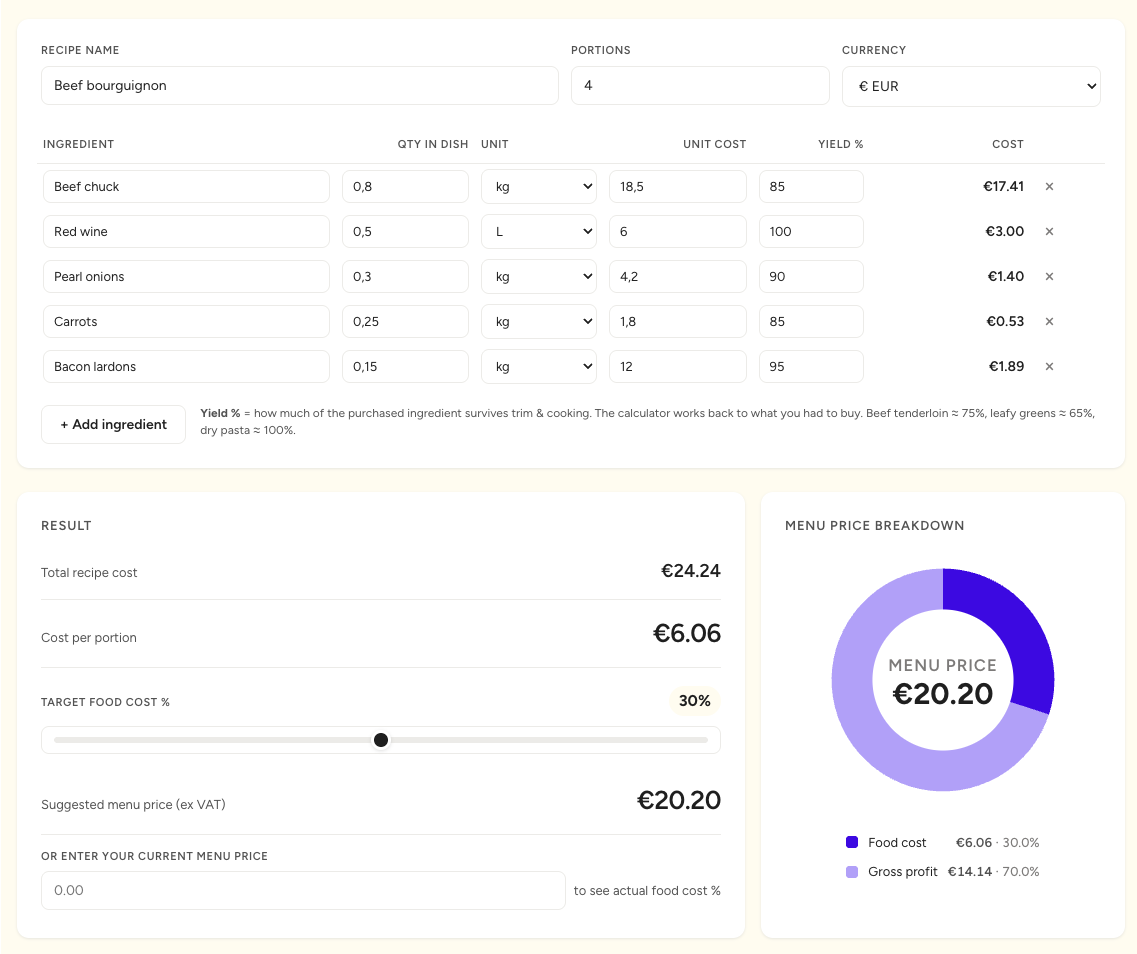Image resolution: width=1137 pixels, height=954 pixels.
Task: Select the €1.40 Pearl onions cost
Action: click(1006, 276)
